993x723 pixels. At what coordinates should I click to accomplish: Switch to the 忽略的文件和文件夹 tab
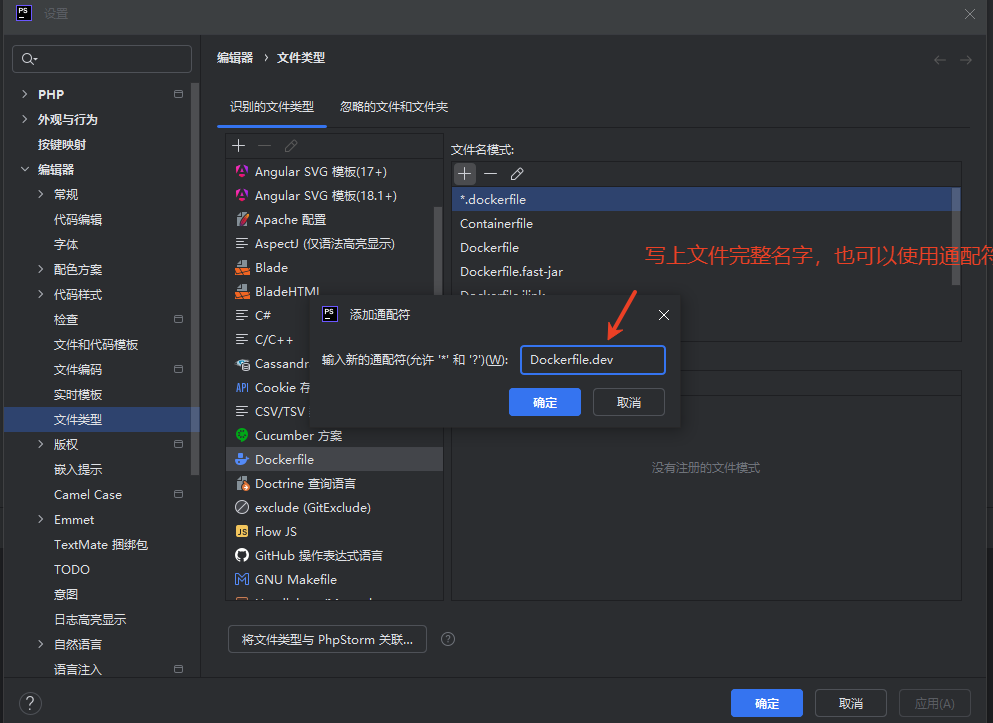click(x=393, y=106)
